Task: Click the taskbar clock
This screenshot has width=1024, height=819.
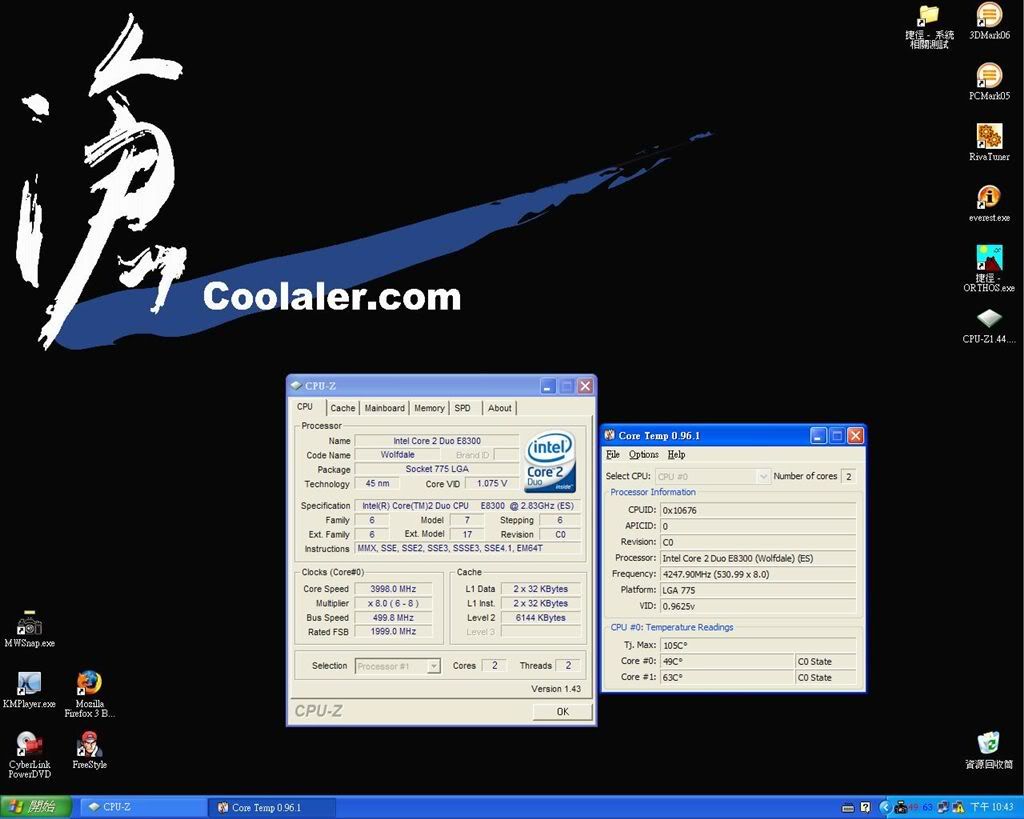Action: (992, 807)
